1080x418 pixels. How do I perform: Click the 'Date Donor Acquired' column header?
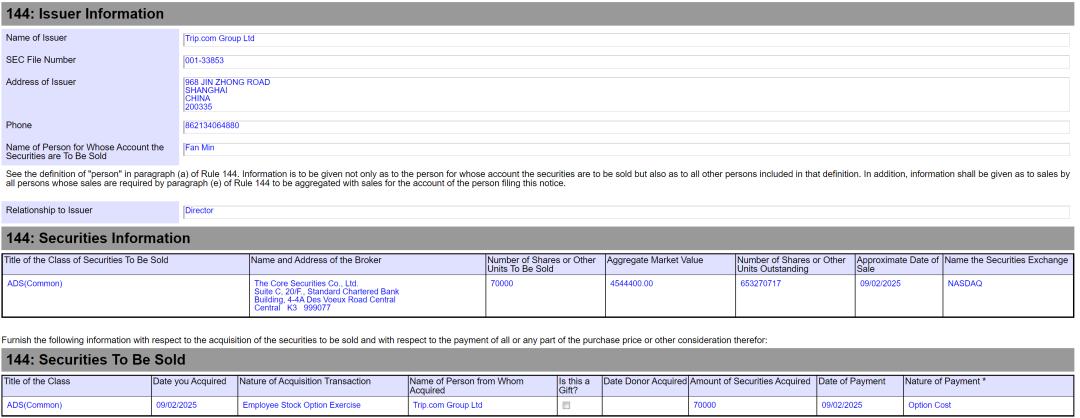[645, 386]
